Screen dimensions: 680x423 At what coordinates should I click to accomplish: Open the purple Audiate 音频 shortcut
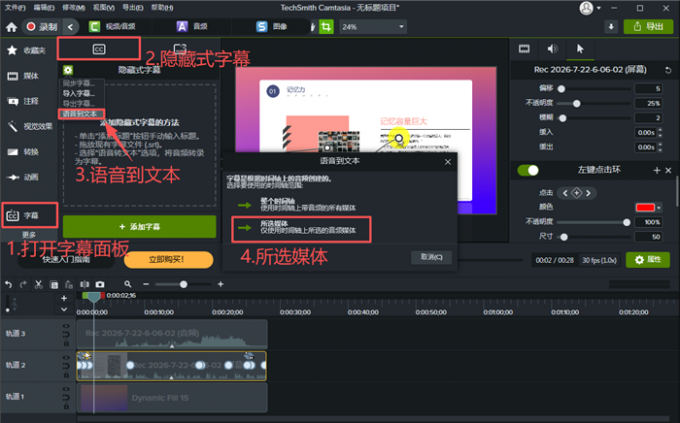(192, 27)
